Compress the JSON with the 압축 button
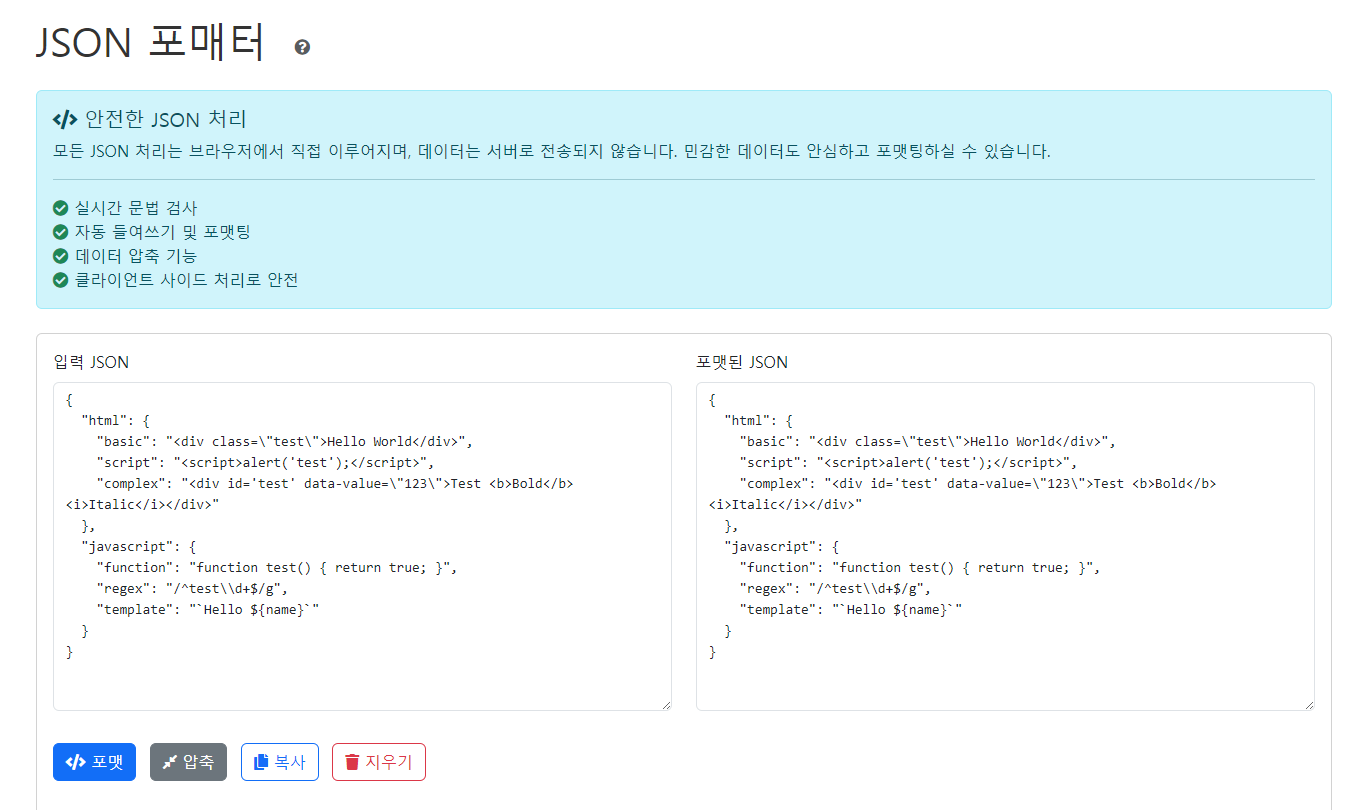This screenshot has height=810, width=1346. pos(188,762)
